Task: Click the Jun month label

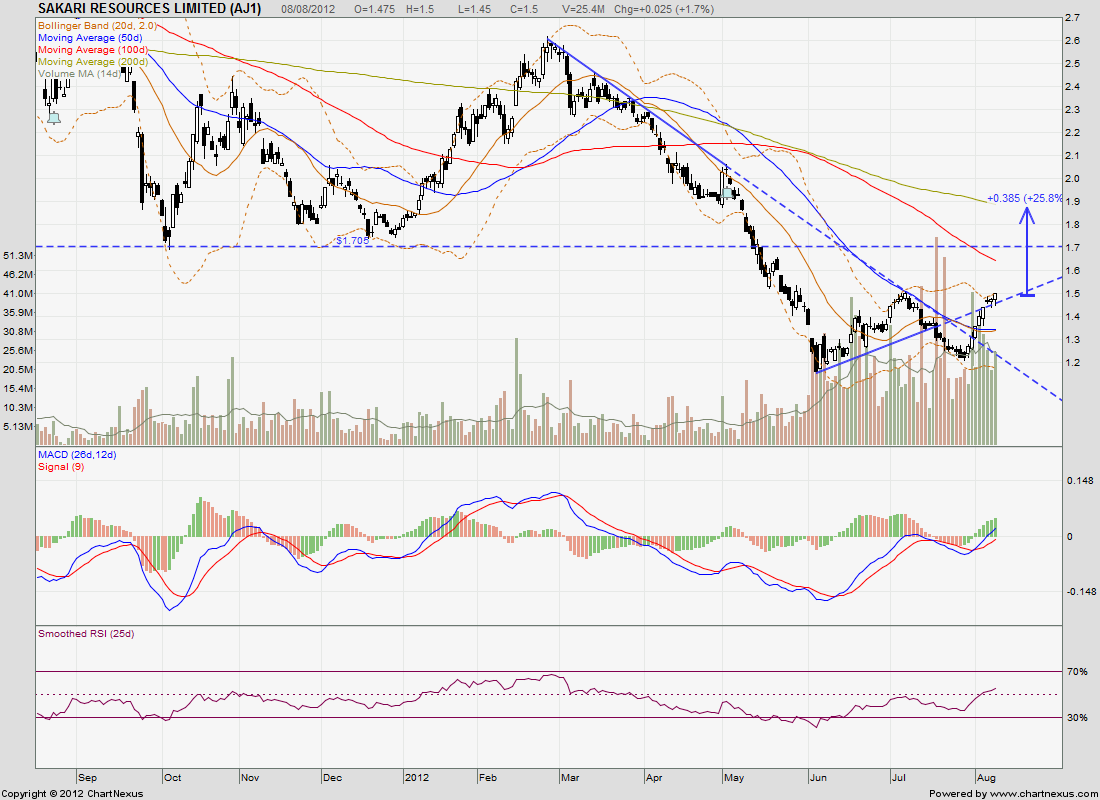Action: click(818, 778)
